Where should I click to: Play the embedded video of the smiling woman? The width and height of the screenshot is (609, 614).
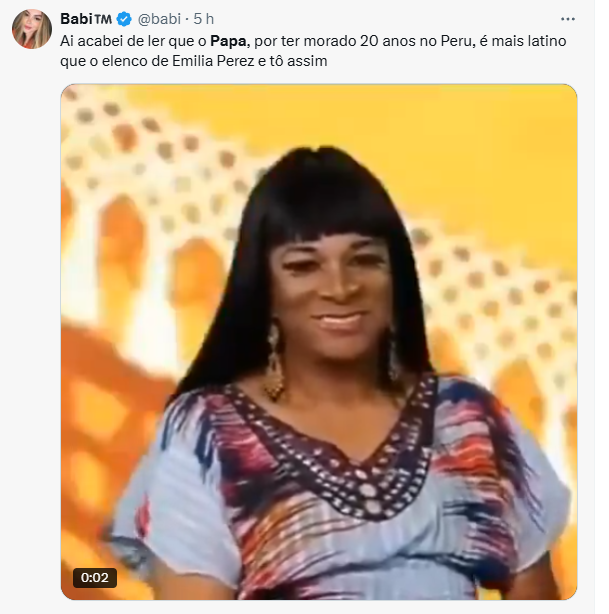[x=319, y=341]
